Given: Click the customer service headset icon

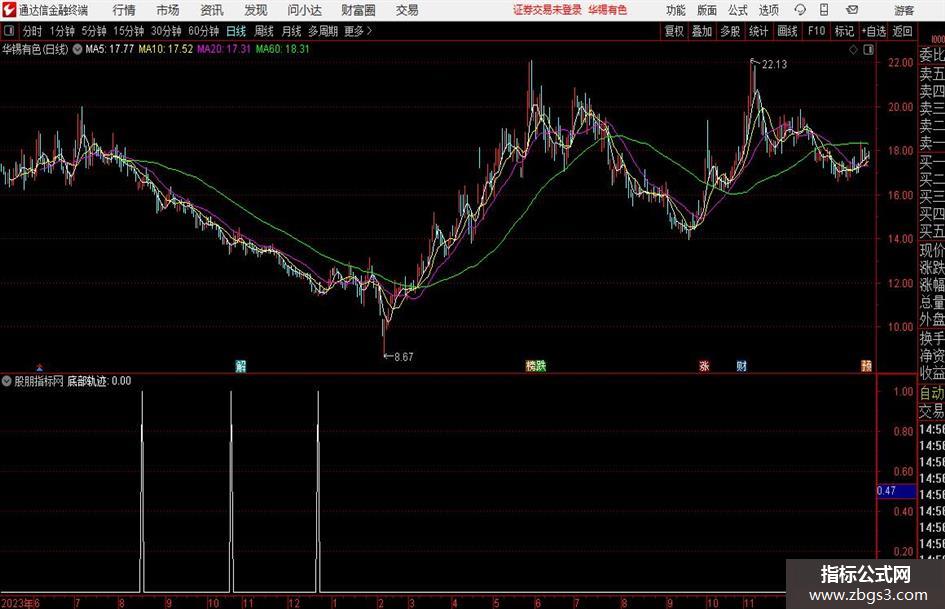Looking at the screenshot, I should pyautogui.click(x=800, y=10).
